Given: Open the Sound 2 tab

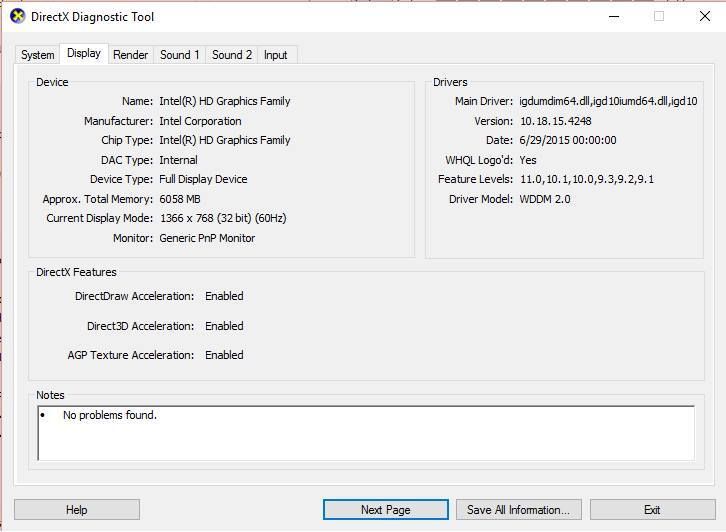Looking at the screenshot, I should 232,55.
